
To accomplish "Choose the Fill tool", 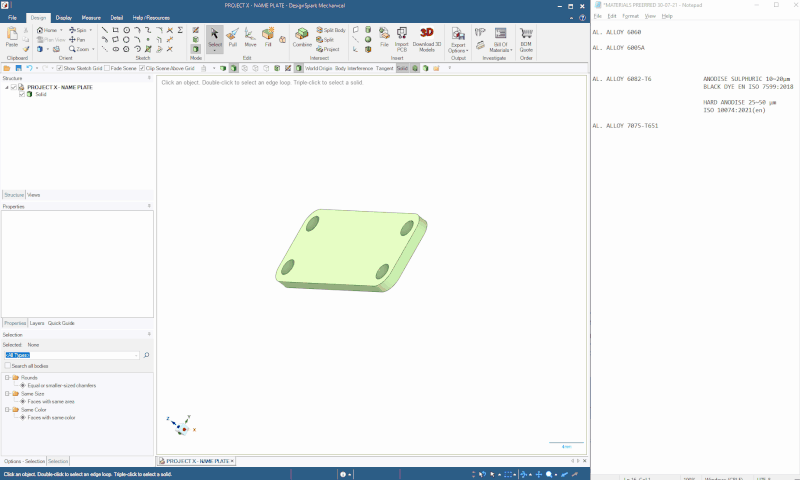I will pyautogui.click(x=268, y=37).
